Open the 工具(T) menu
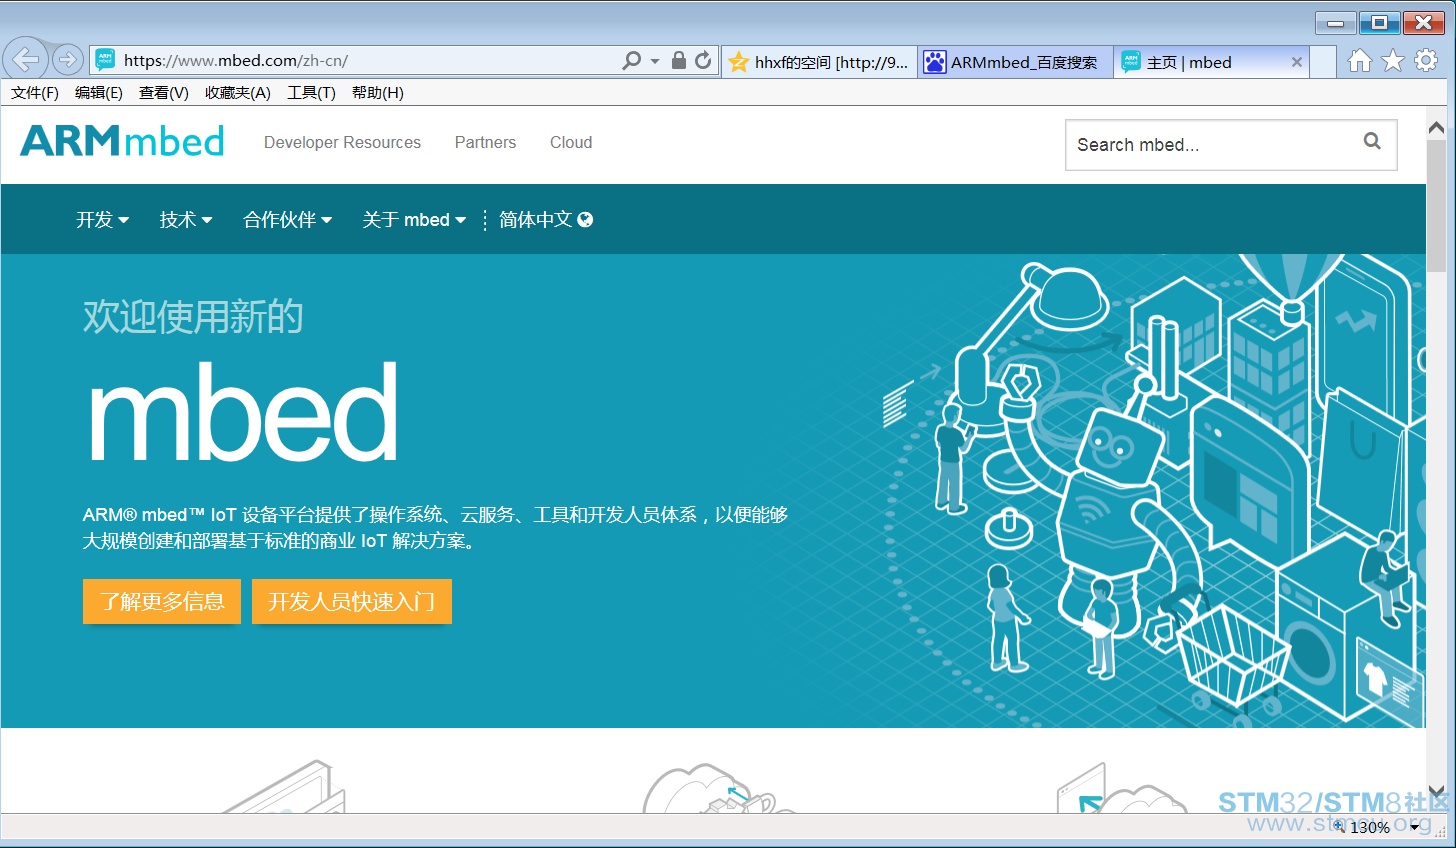The height and width of the screenshot is (848, 1456). (x=312, y=93)
